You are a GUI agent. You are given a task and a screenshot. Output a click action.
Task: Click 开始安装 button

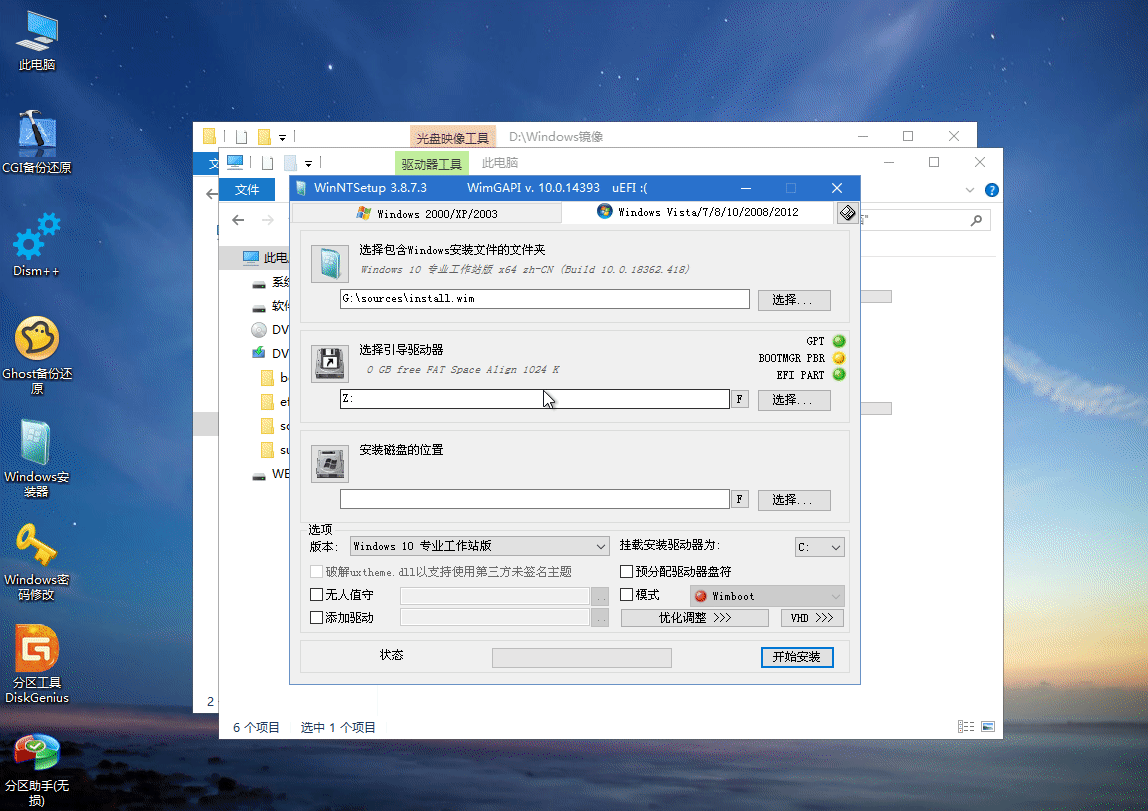(797, 657)
